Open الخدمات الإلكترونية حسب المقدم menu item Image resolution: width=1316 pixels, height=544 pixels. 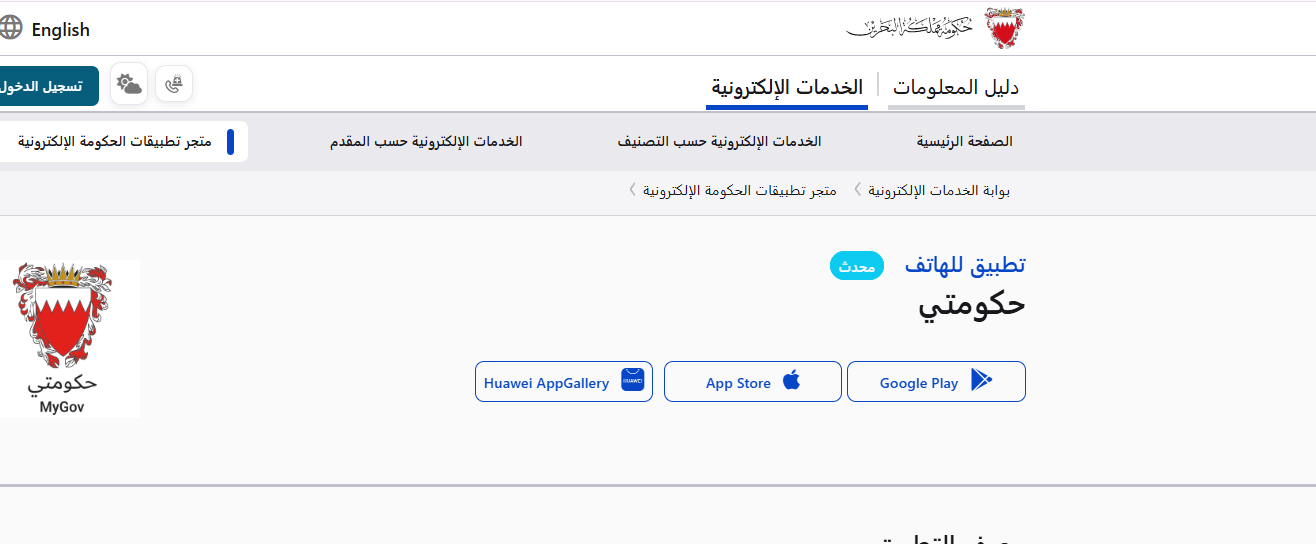pos(426,141)
